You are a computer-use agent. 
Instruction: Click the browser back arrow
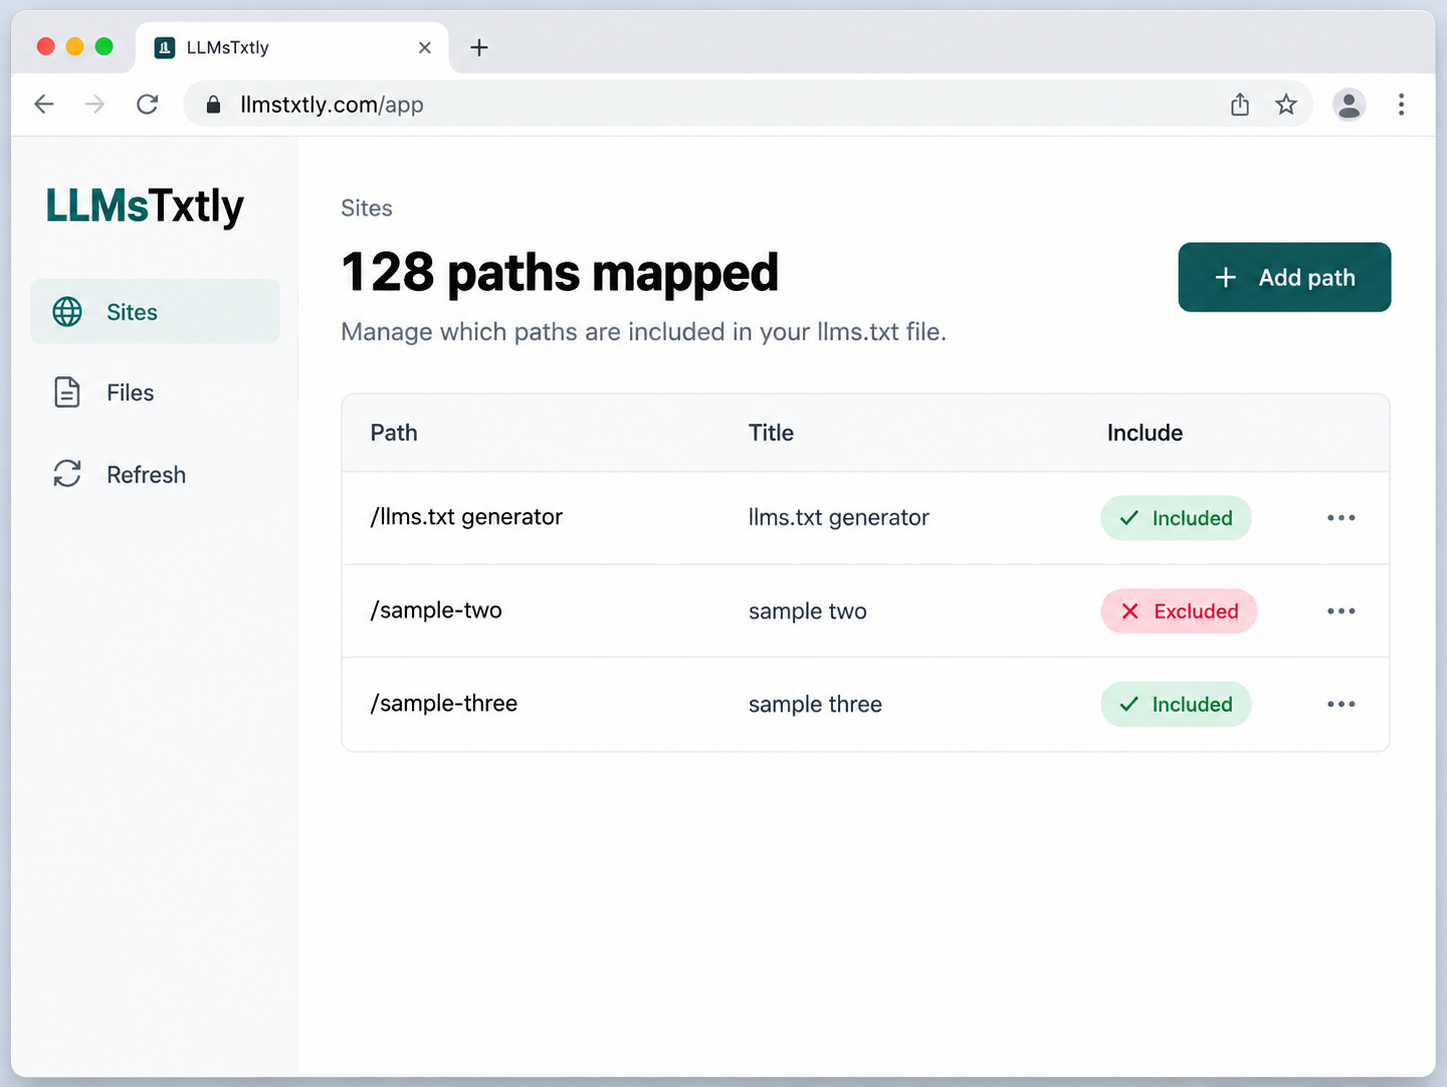[x=44, y=104]
